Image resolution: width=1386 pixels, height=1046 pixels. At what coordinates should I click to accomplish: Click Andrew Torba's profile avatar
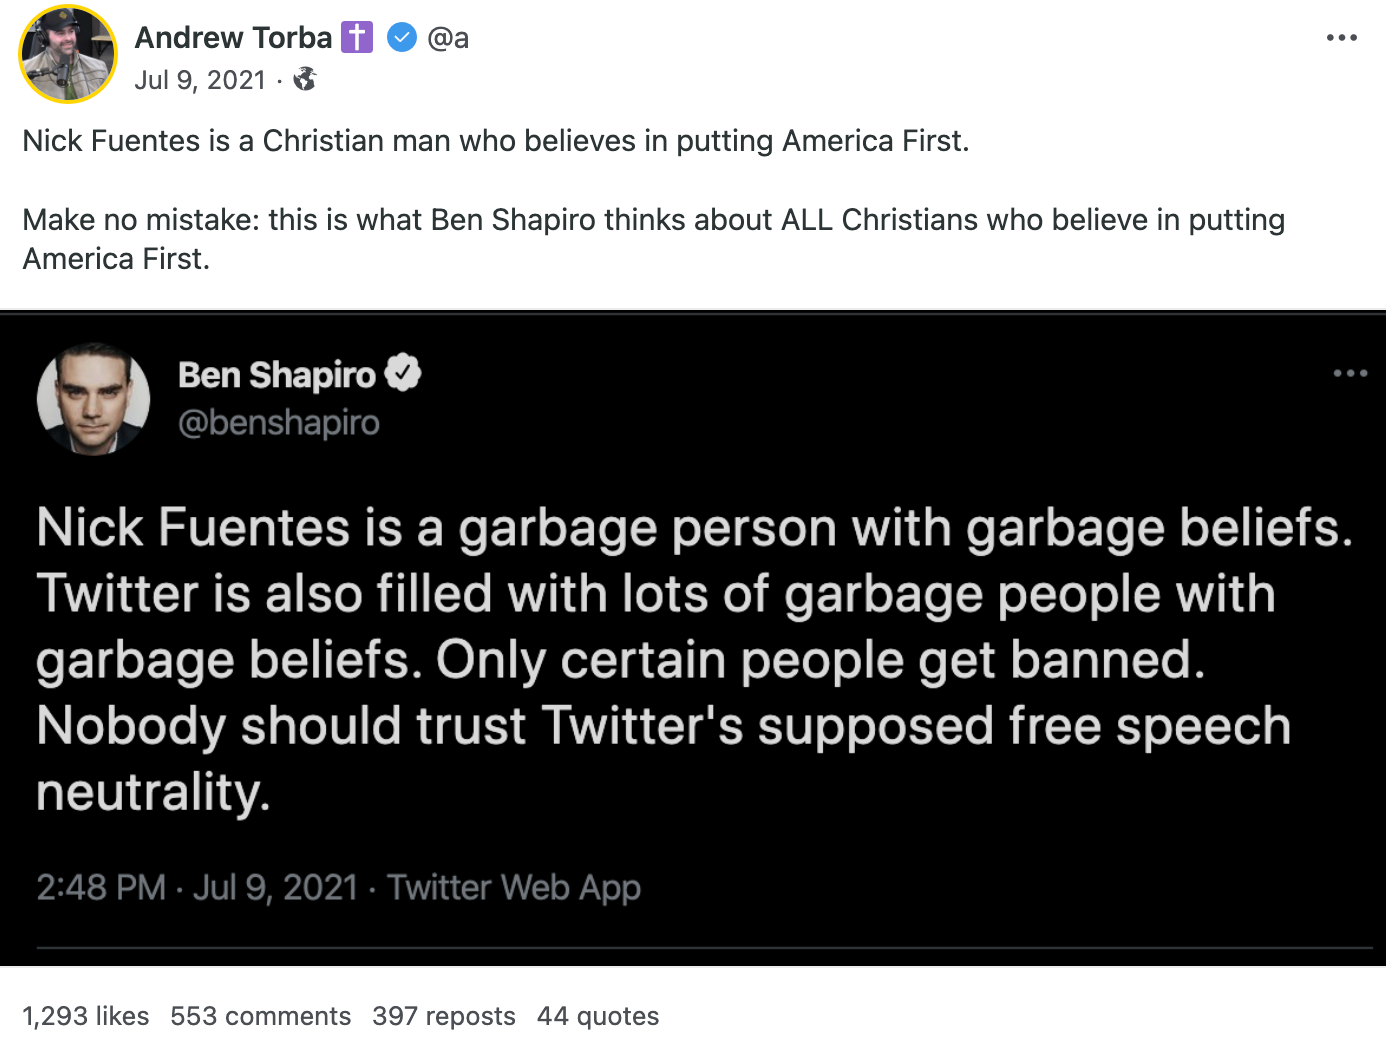[68, 54]
